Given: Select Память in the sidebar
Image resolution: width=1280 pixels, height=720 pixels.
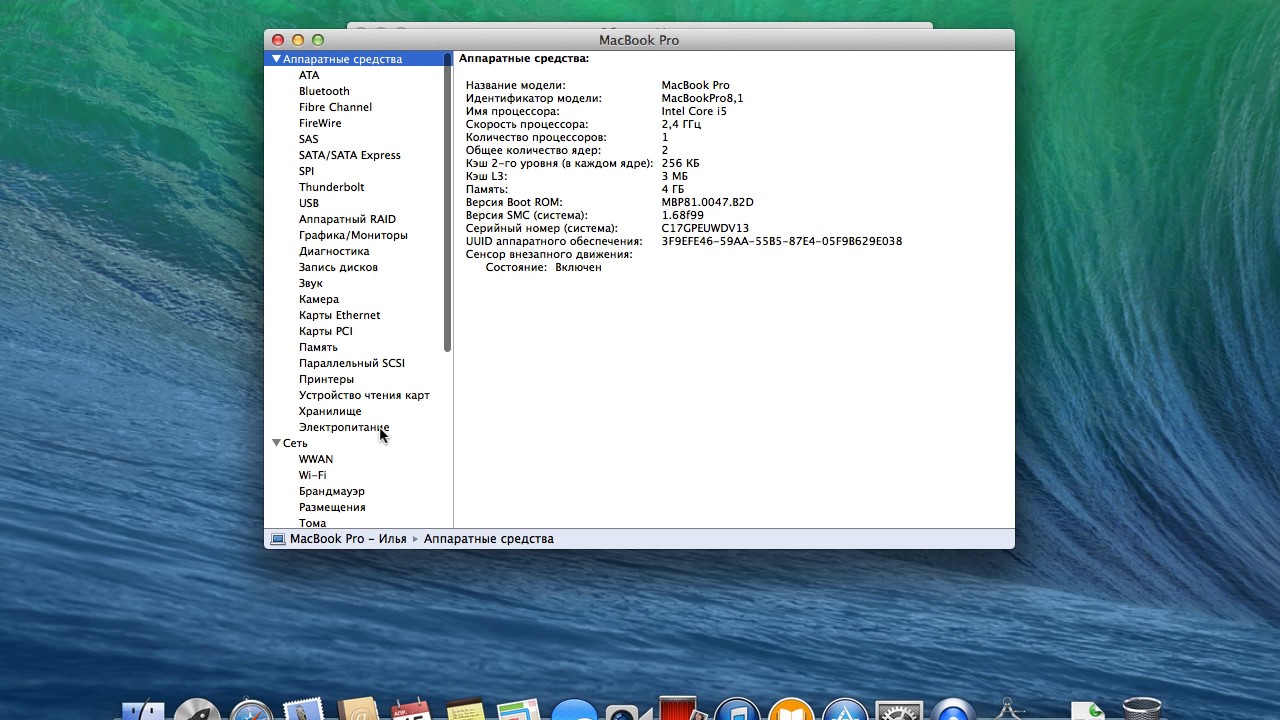Looking at the screenshot, I should (x=318, y=347).
